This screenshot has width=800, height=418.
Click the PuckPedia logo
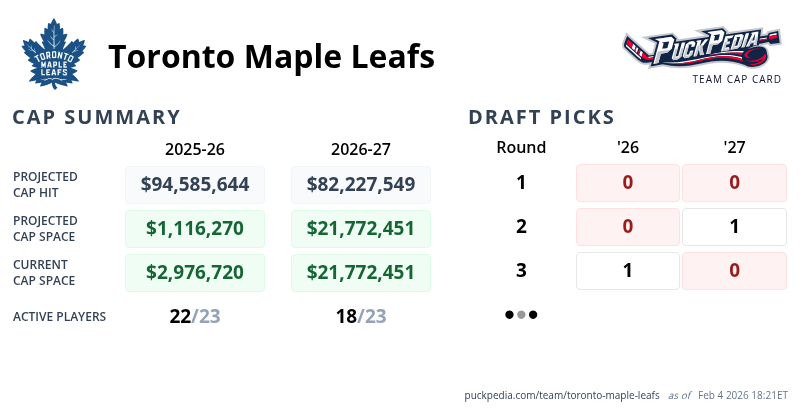click(701, 50)
